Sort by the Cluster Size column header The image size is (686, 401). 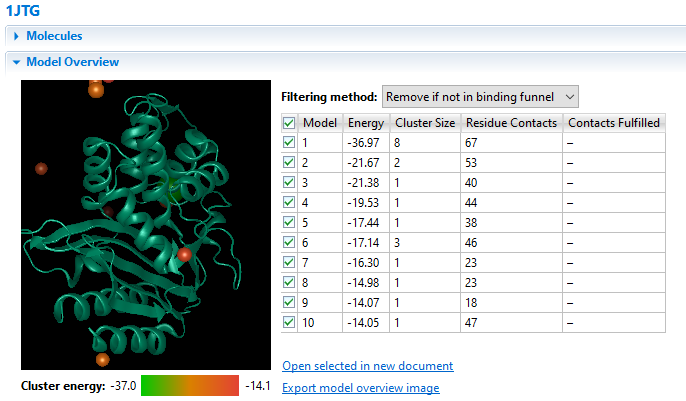425,123
